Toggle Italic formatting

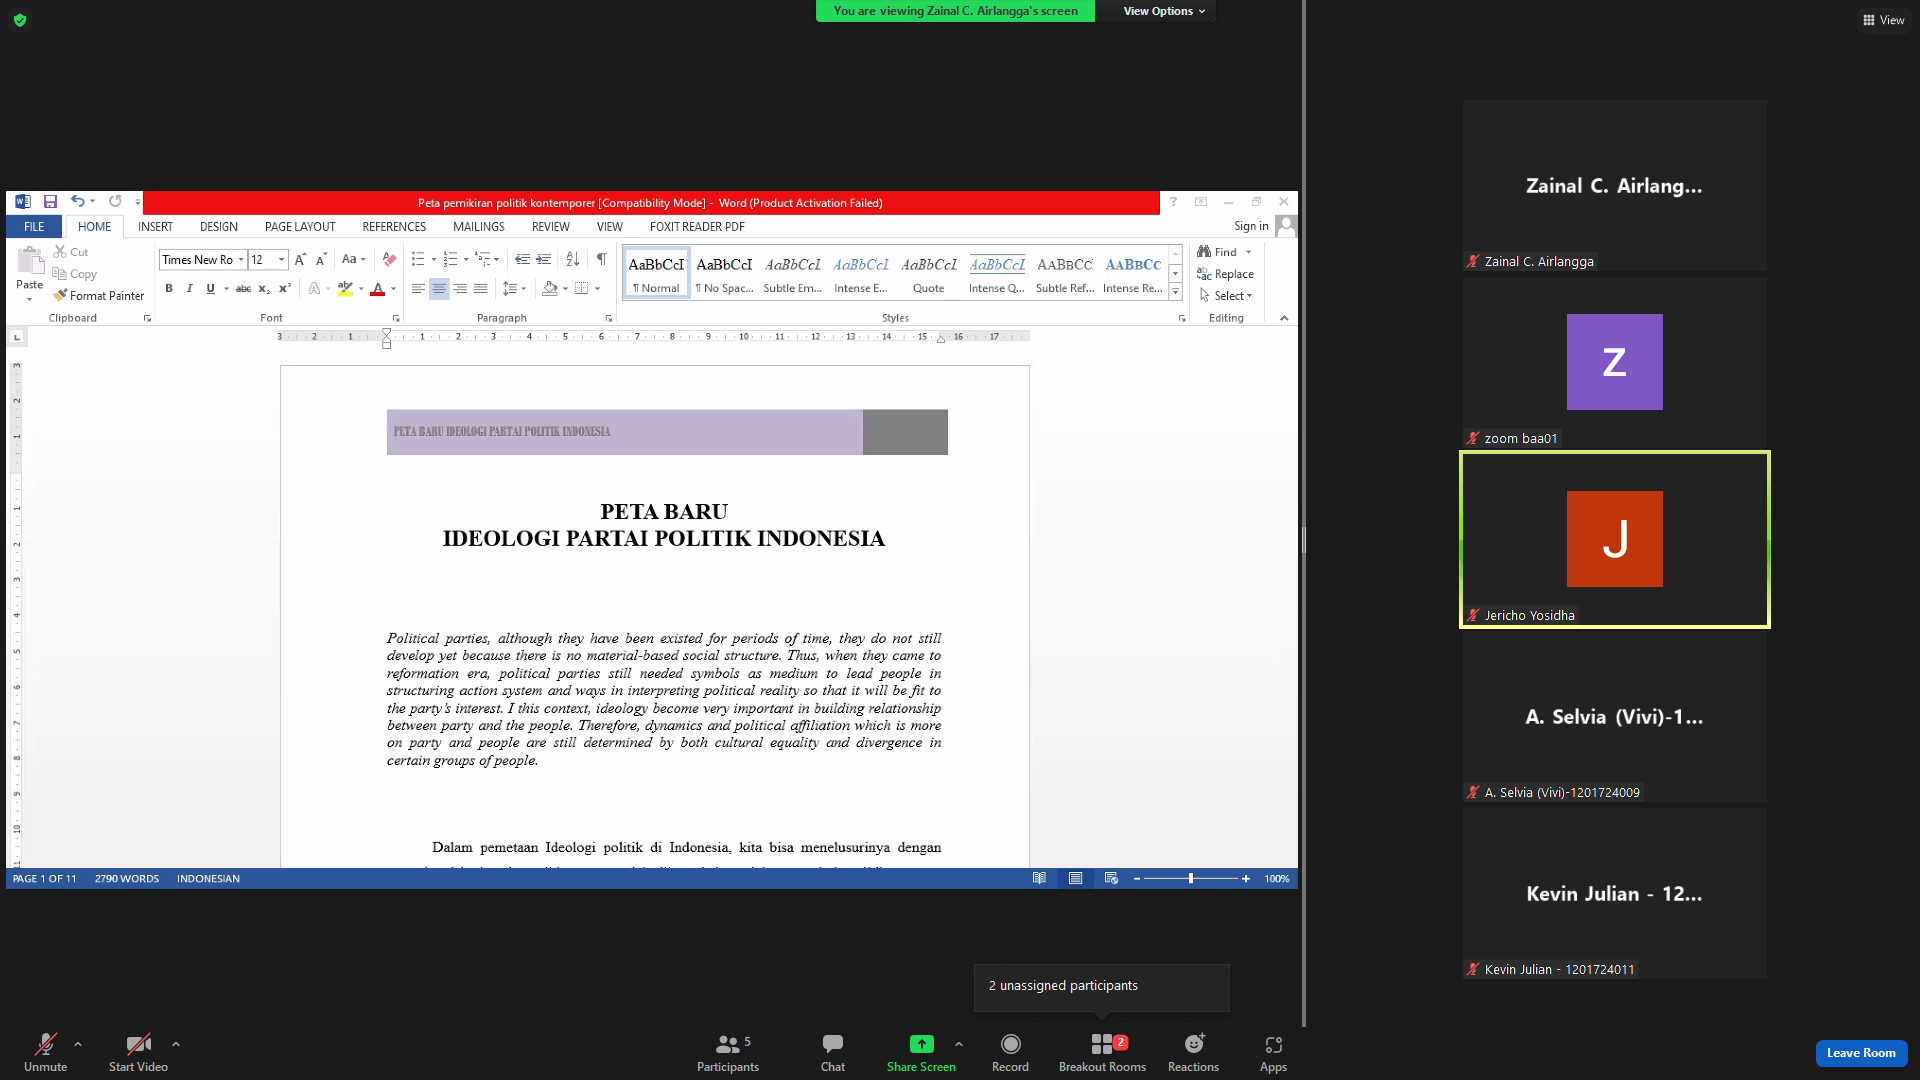(189, 289)
